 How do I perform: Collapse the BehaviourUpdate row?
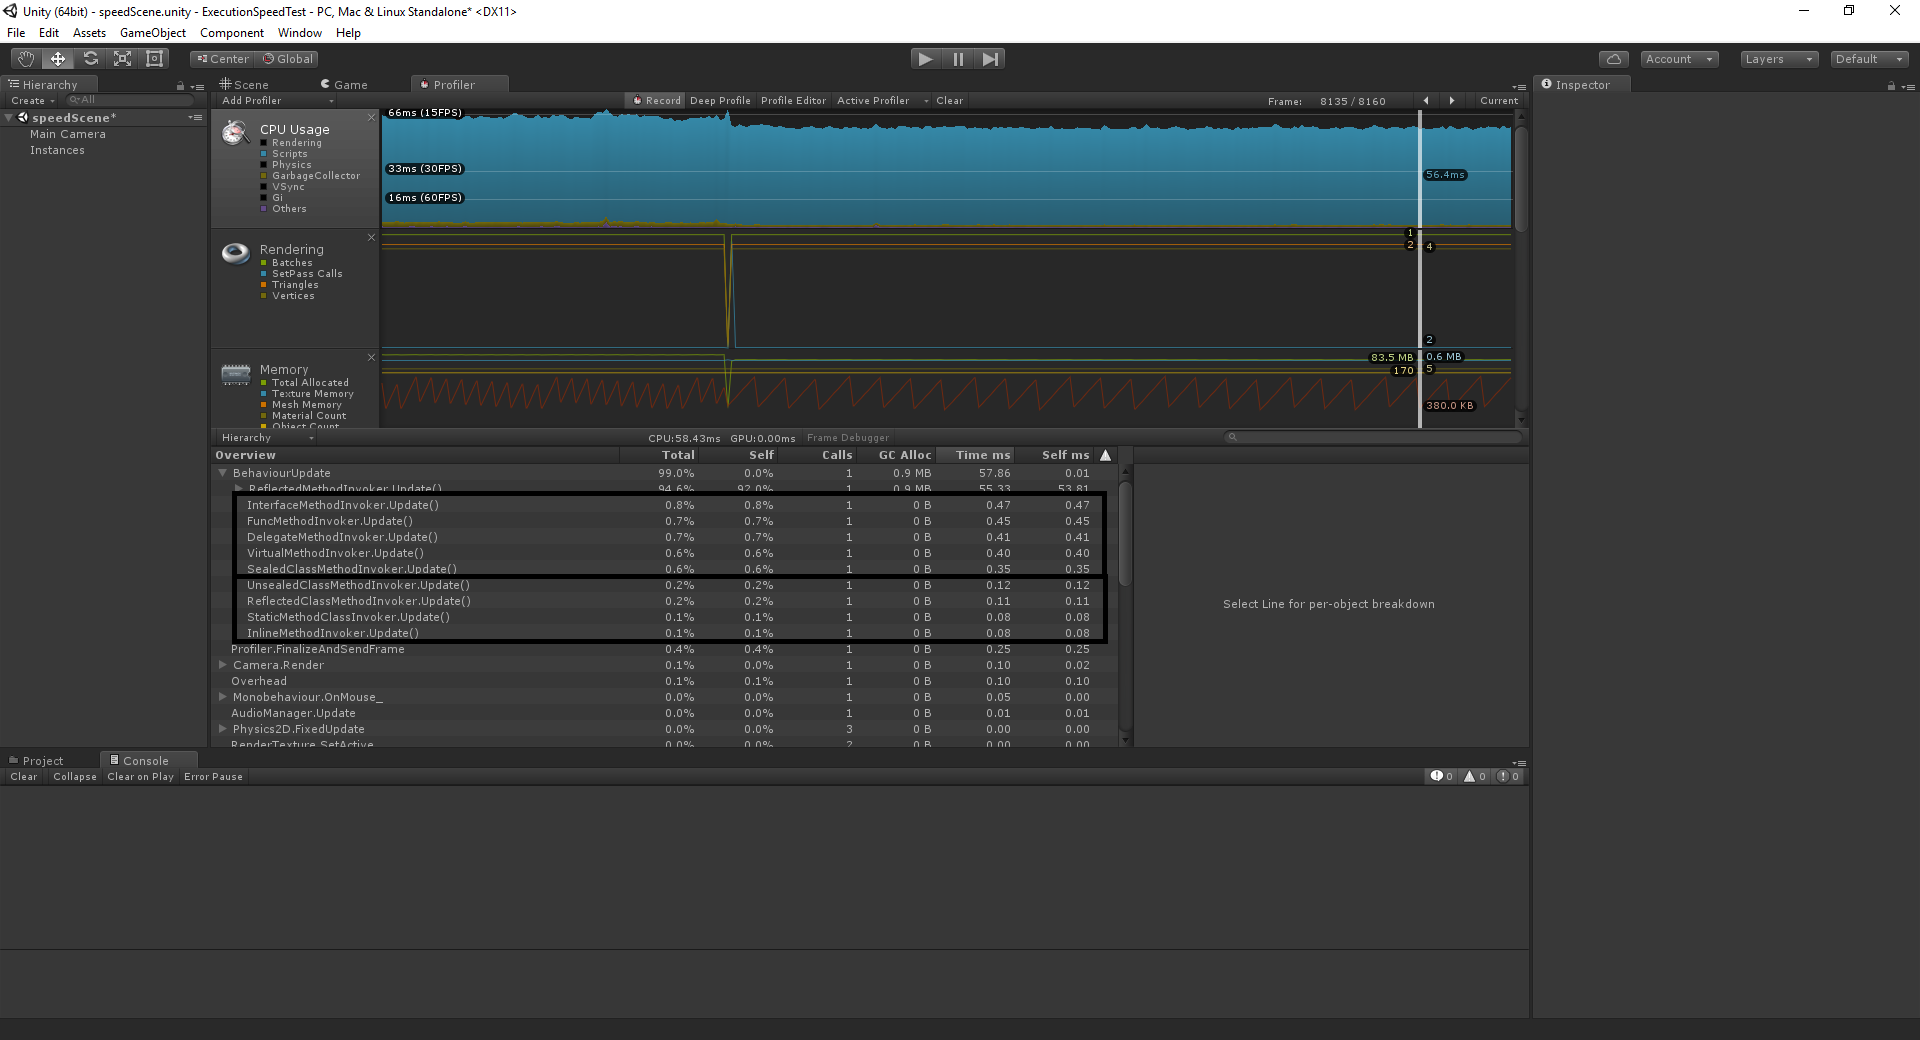tap(222, 473)
